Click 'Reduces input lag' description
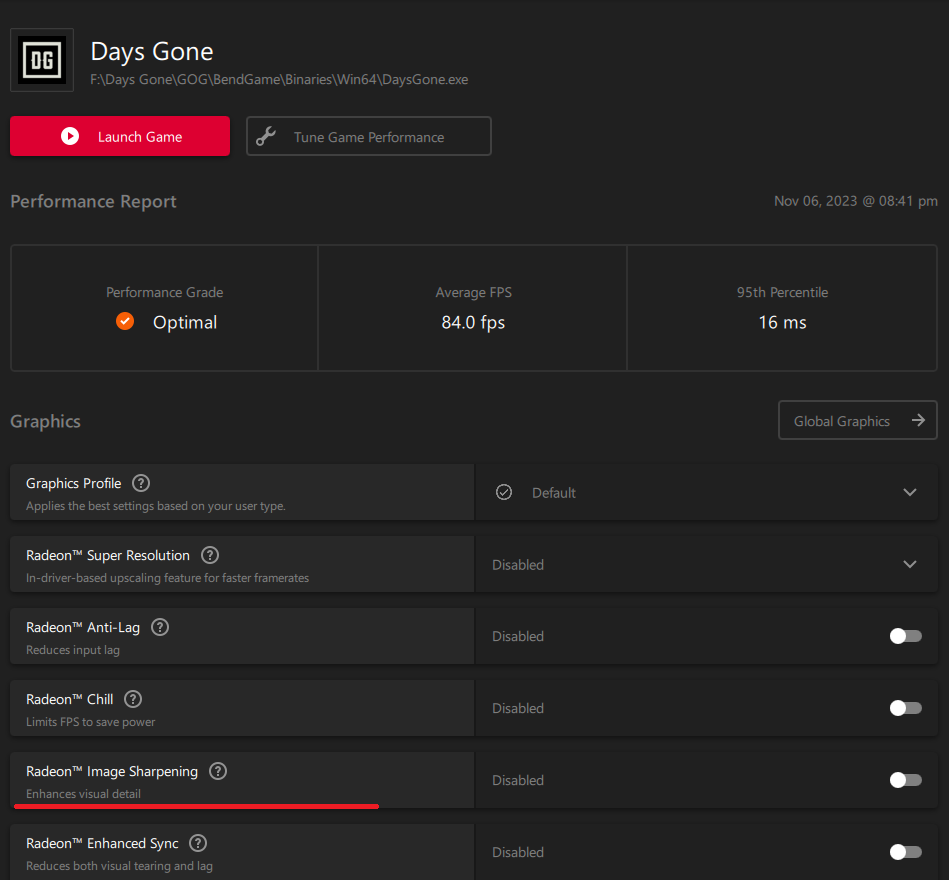 tap(73, 650)
